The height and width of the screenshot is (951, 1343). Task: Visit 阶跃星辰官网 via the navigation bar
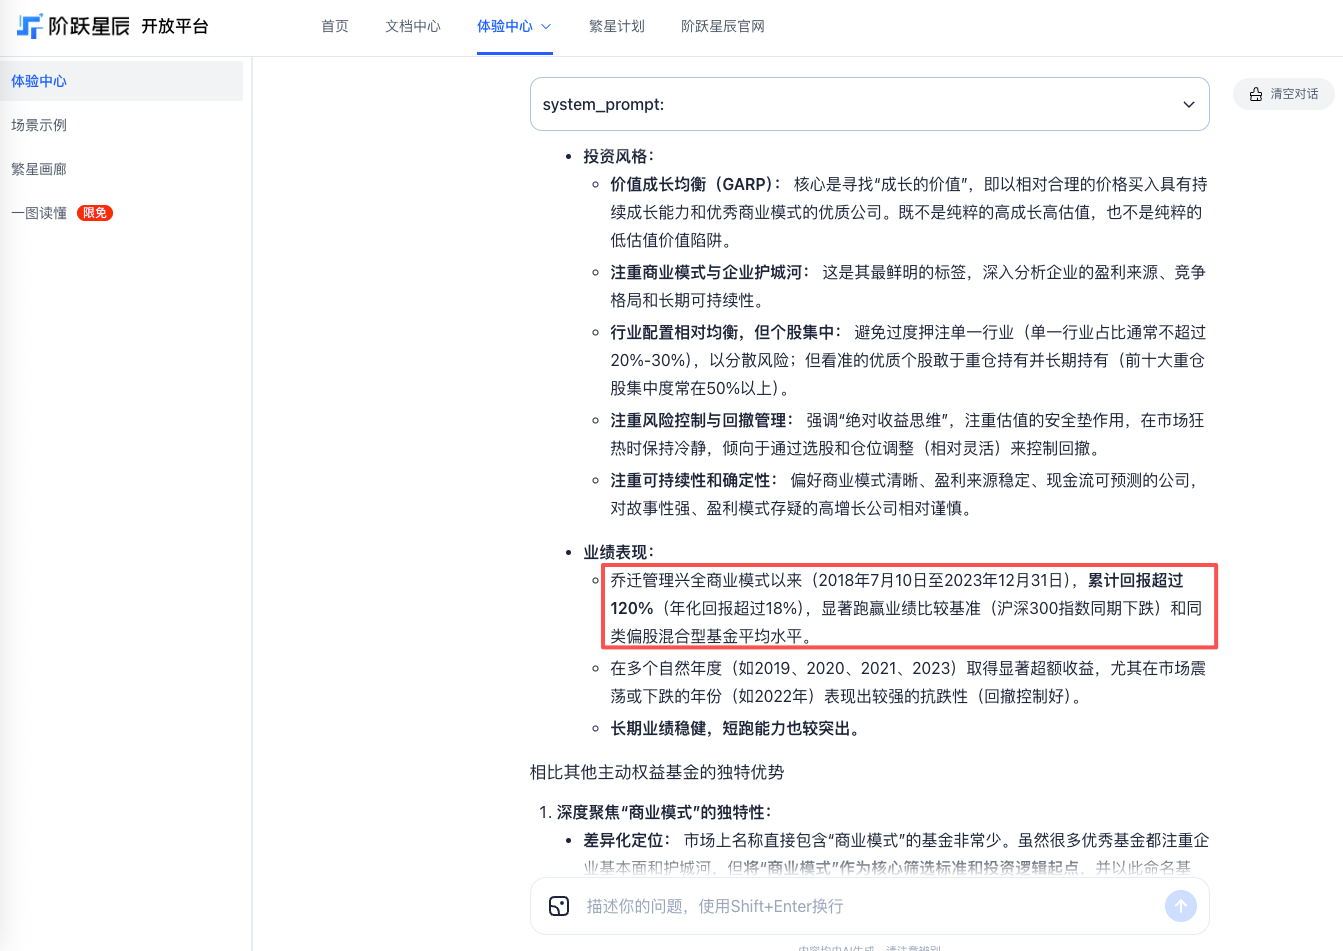click(722, 27)
